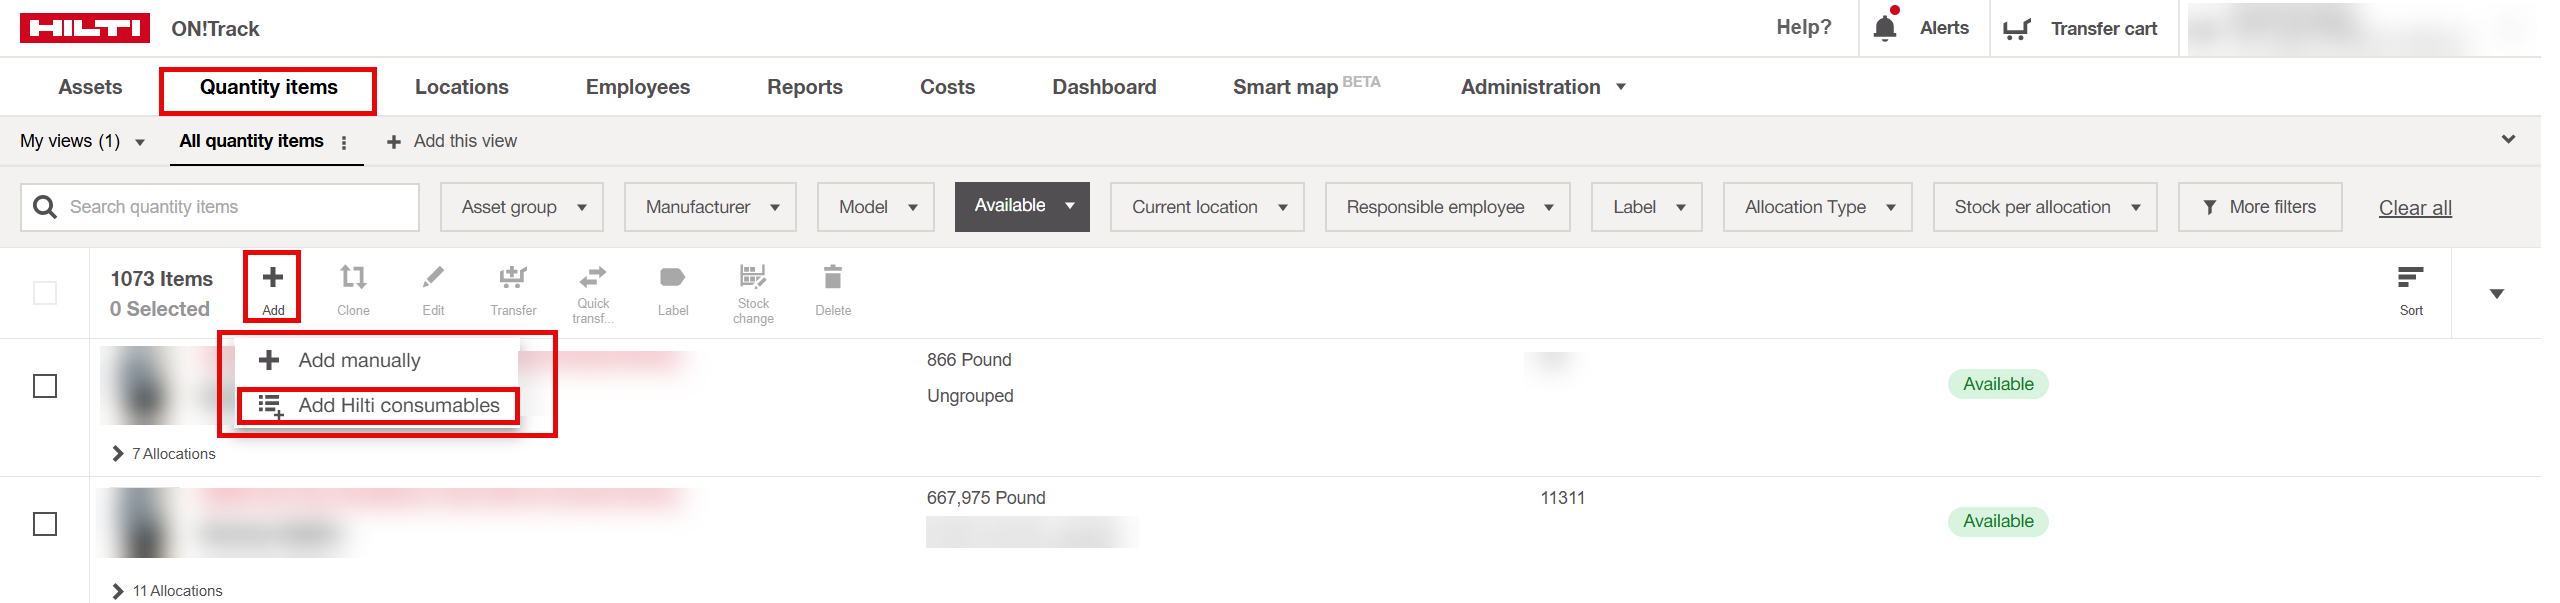Click the Delete trash icon
Screen dimensions: 2560x603
coord(833,278)
